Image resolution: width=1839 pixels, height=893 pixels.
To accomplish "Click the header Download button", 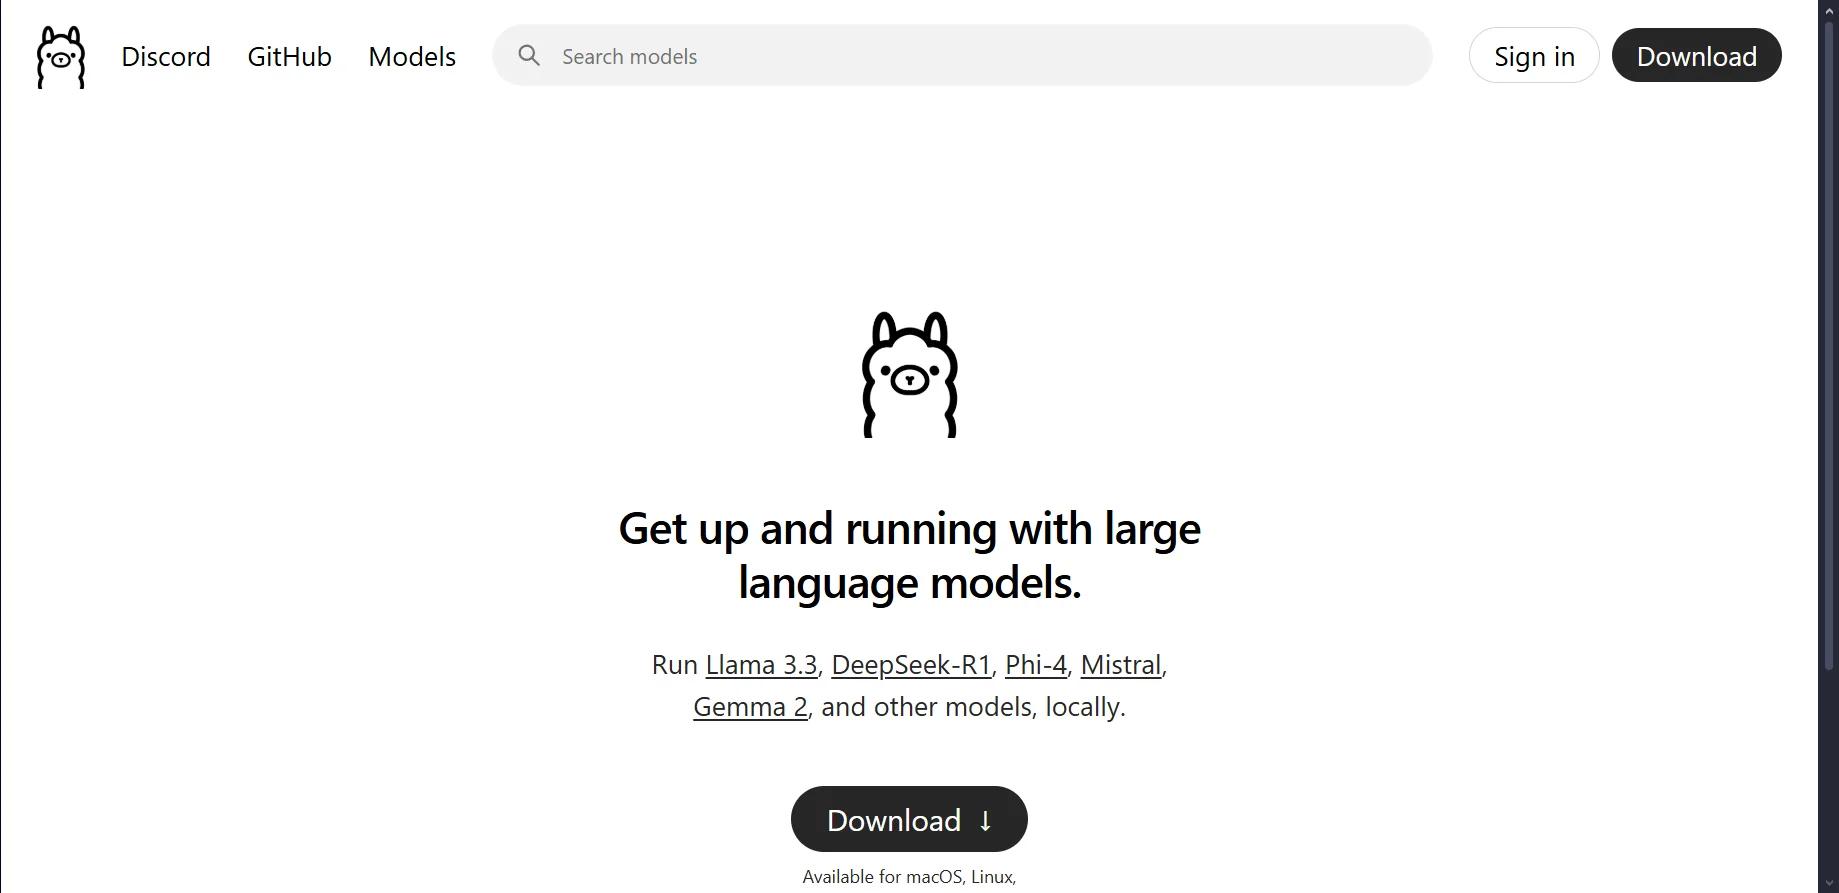I will pos(1696,56).
